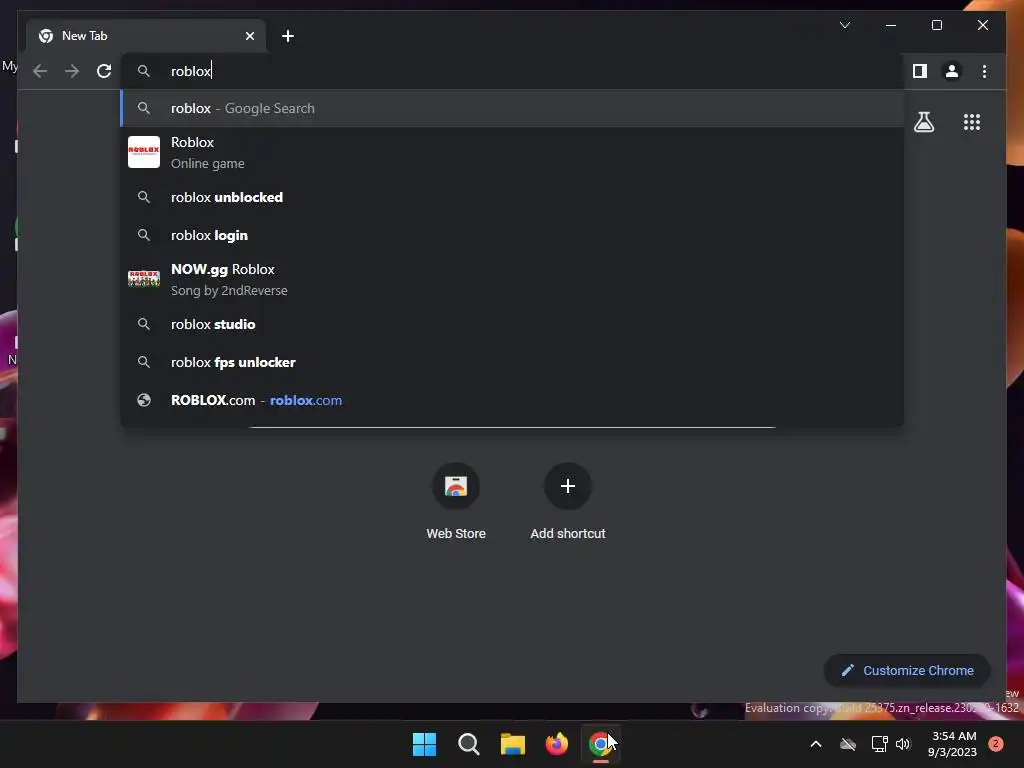
Task: Close the New Tab tab
Action: (x=249, y=36)
